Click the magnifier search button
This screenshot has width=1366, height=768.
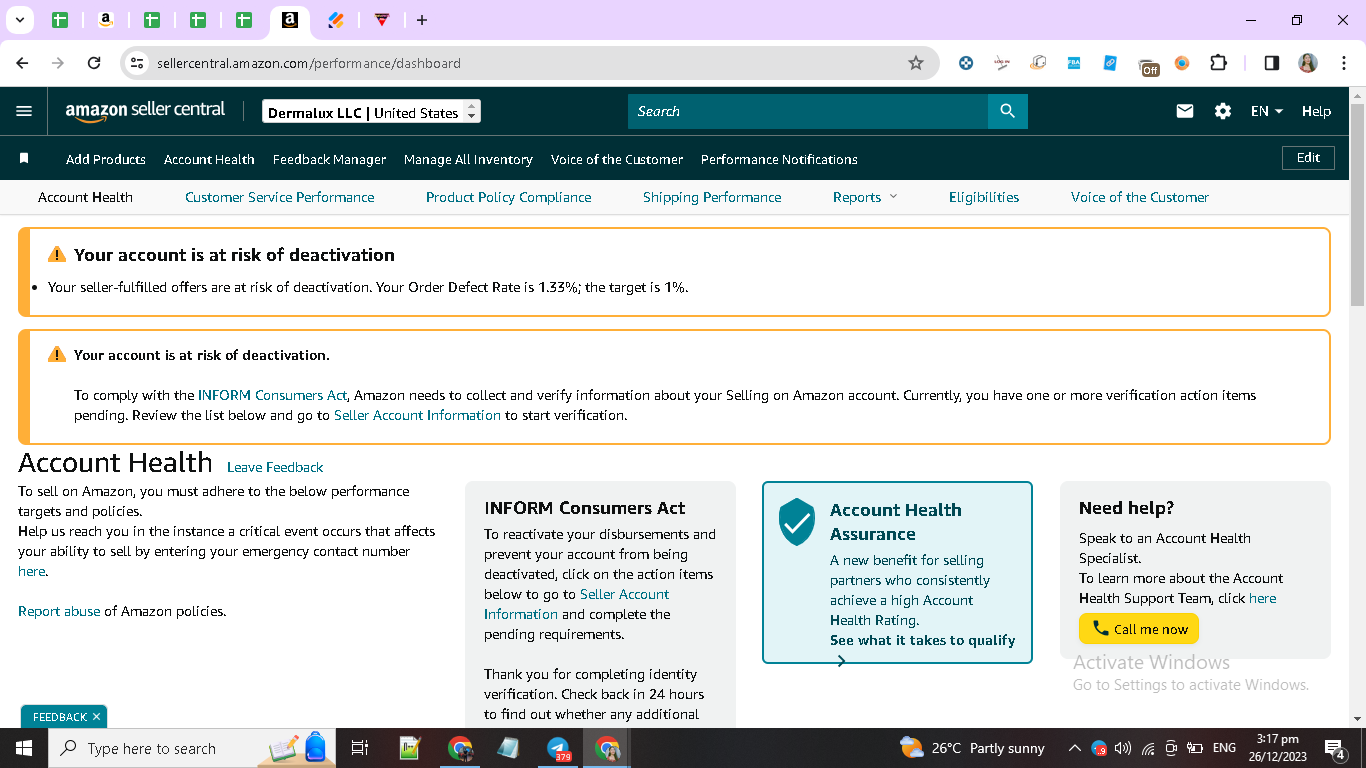[1007, 111]
